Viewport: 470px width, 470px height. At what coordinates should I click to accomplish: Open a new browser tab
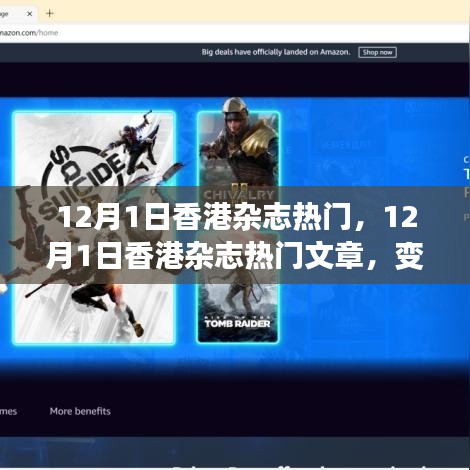pos(50,13)
